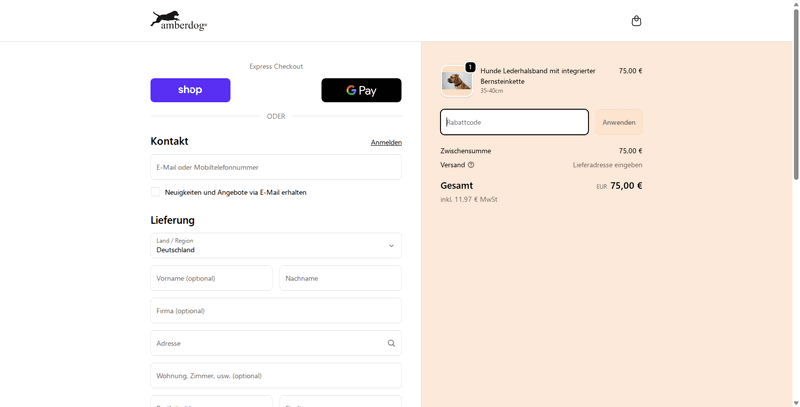Click the Express Checkout label
This screenshot has width=800, height=407.
click(x=276, y=66)
